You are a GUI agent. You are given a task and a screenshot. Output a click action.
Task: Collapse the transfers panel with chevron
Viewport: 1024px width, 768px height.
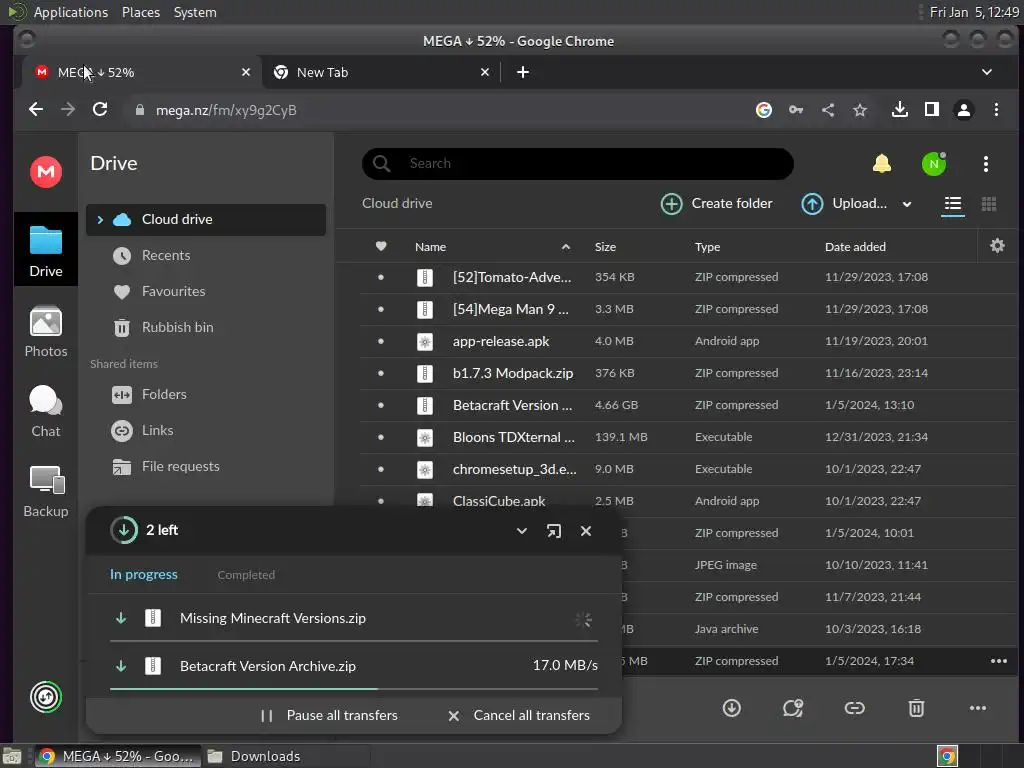(522, 531)
